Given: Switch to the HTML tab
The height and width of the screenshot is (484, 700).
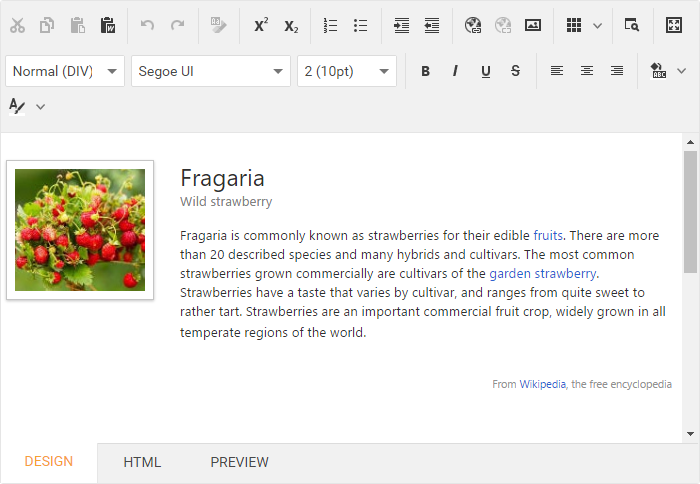Looking at the screenshot, I should coord(142,462).
